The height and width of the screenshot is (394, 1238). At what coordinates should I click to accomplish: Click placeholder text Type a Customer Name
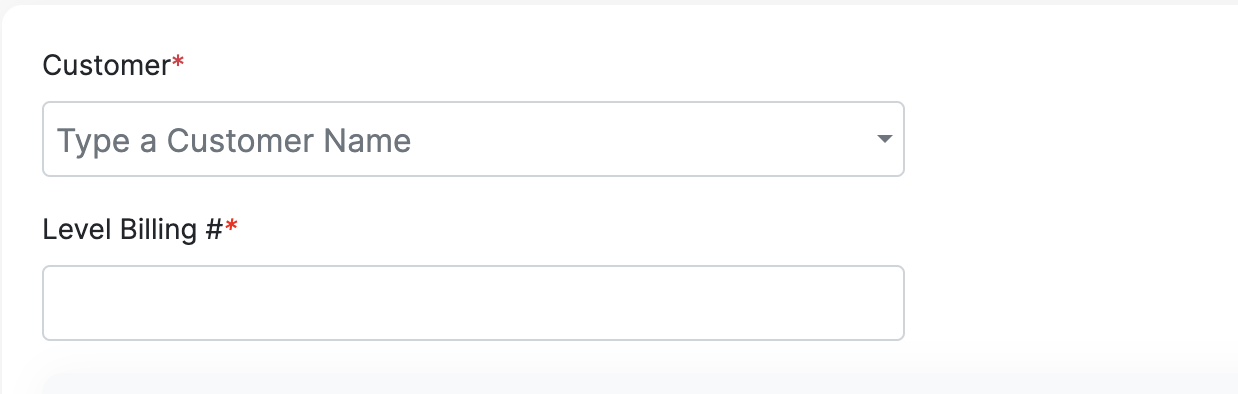234,141
